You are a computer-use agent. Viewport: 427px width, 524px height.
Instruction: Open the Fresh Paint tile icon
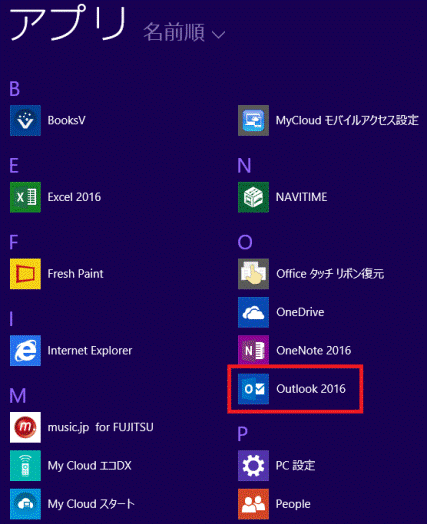[25, 274]
